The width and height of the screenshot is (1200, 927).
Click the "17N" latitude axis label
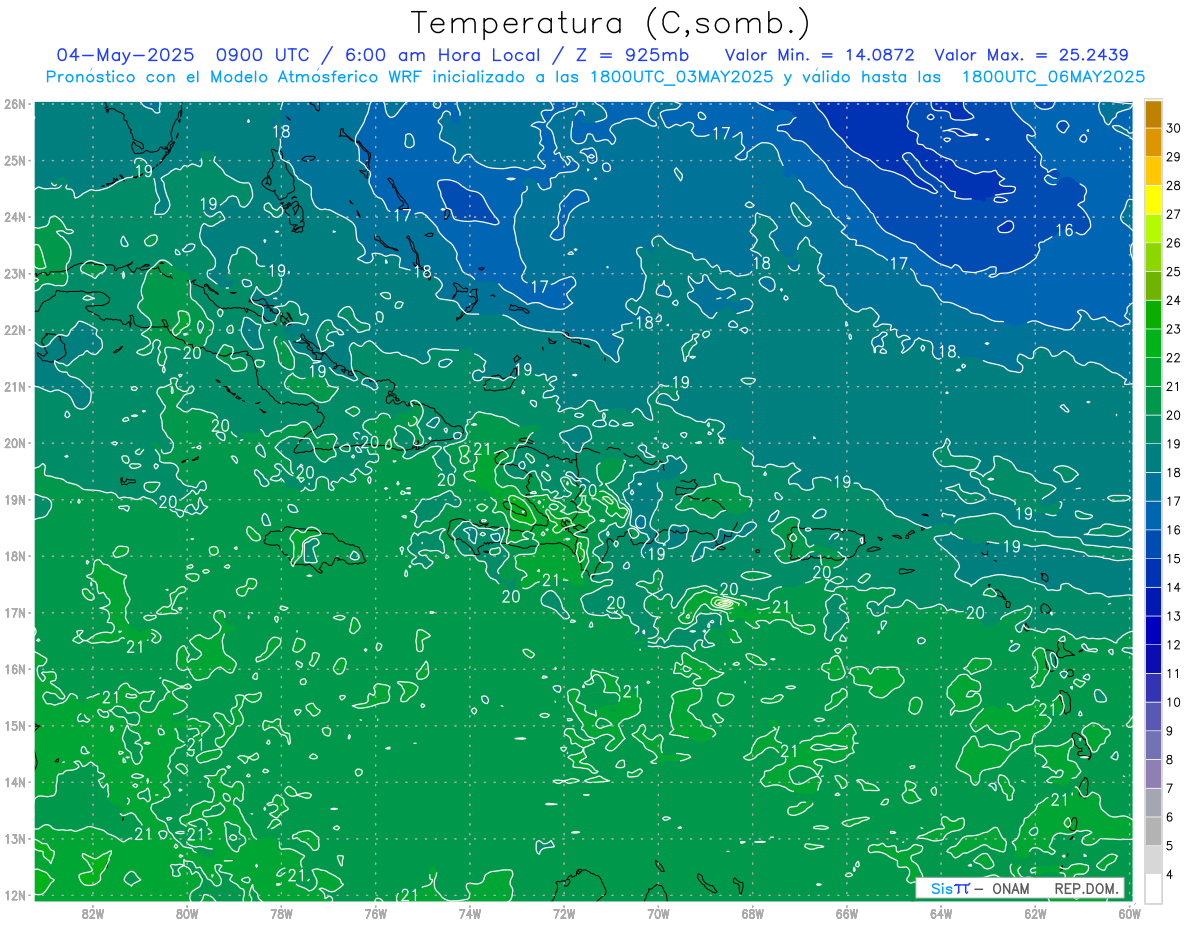(15, 612)
